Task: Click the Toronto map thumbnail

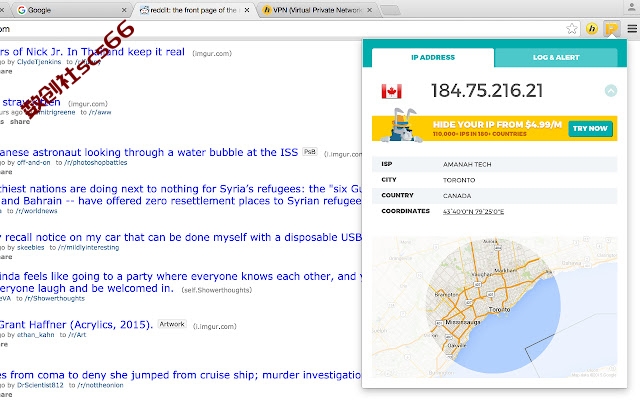Action: click(x=494, y=307)
